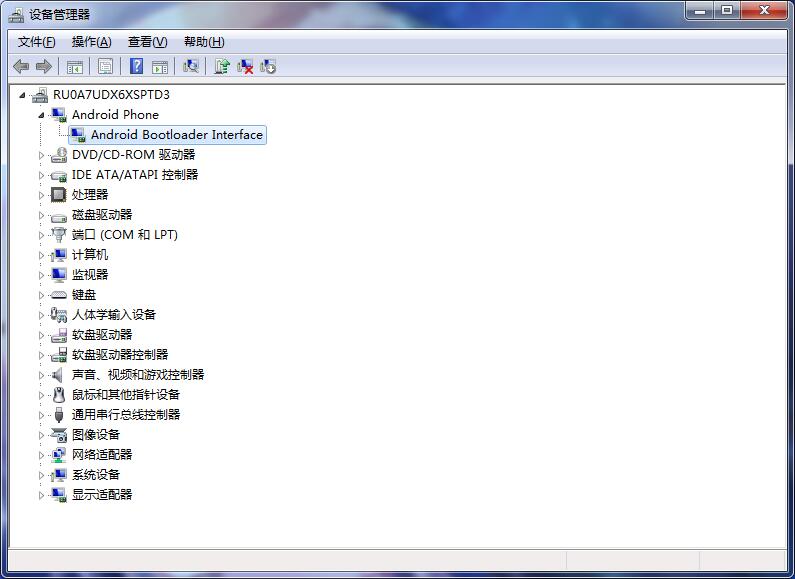The height and width of the screenshot is (579, 795).
Task: Click the blue Help question mark icon
Action: pos(136,67)
